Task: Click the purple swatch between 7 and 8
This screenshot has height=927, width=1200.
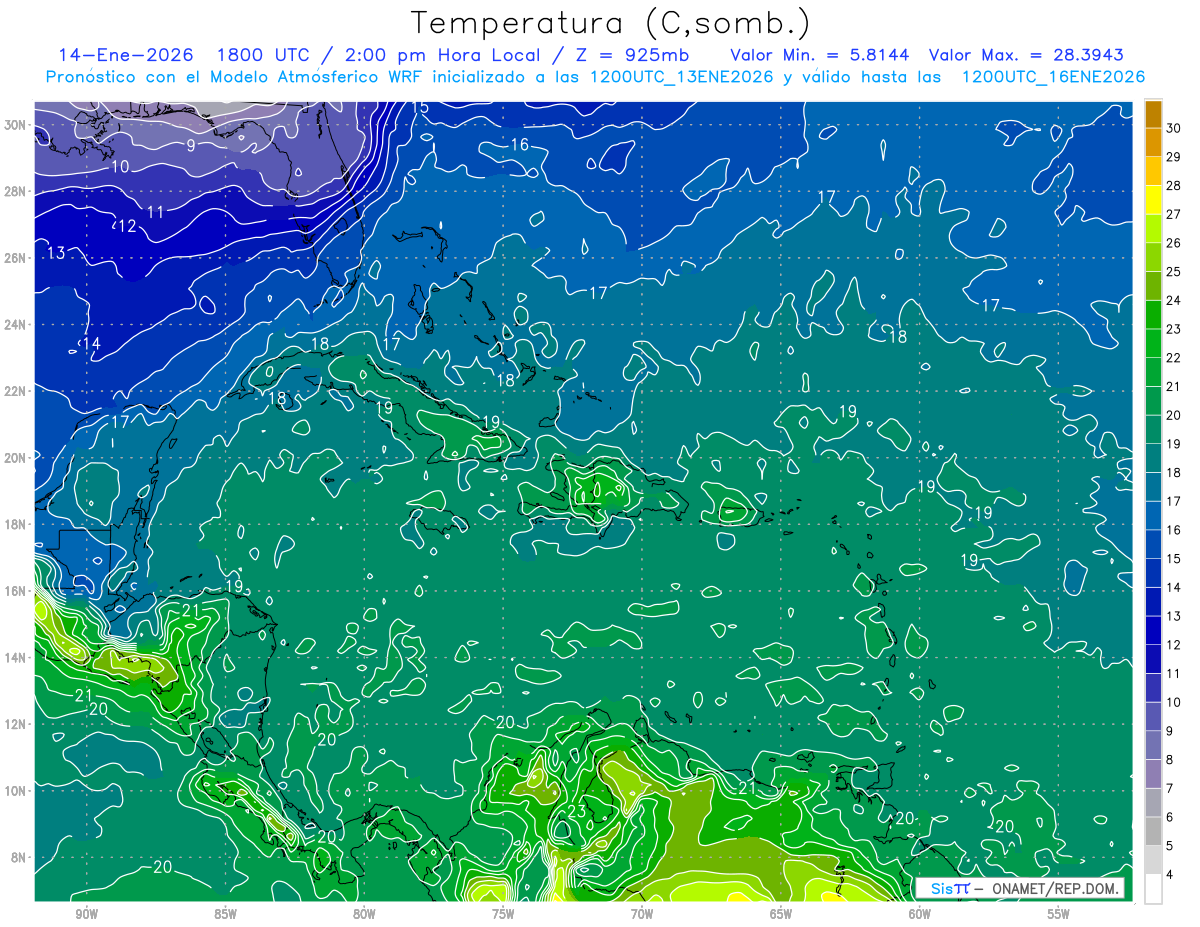Action: tap(1153, 774)
